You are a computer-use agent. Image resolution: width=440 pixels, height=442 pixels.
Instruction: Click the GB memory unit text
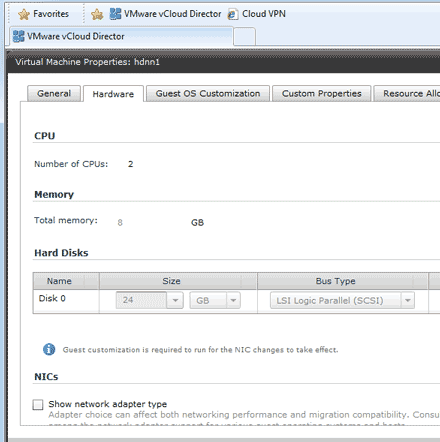[197, 223]
